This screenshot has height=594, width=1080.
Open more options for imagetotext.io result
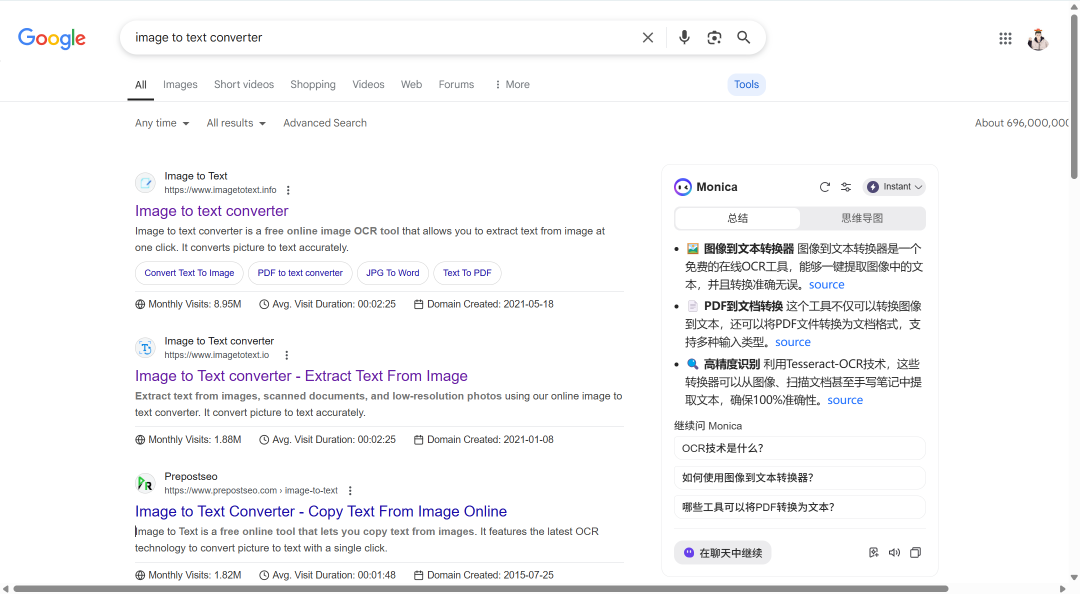point(287,355)
